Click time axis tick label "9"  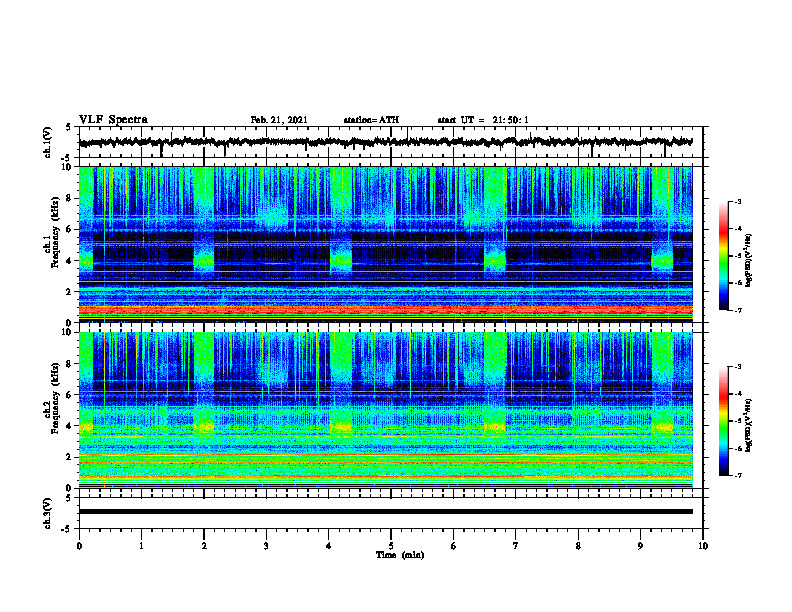tap(640, 546)
